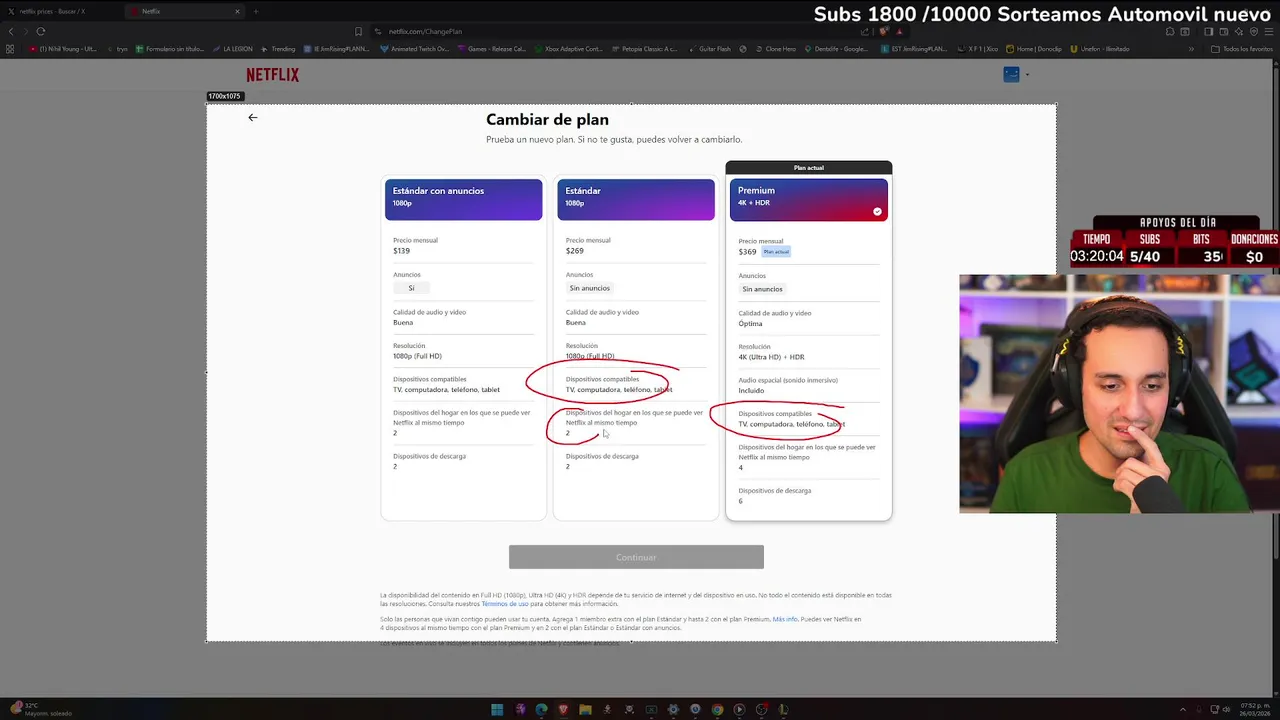
Task: Open the media player taskbar icon
Action: 739,710
